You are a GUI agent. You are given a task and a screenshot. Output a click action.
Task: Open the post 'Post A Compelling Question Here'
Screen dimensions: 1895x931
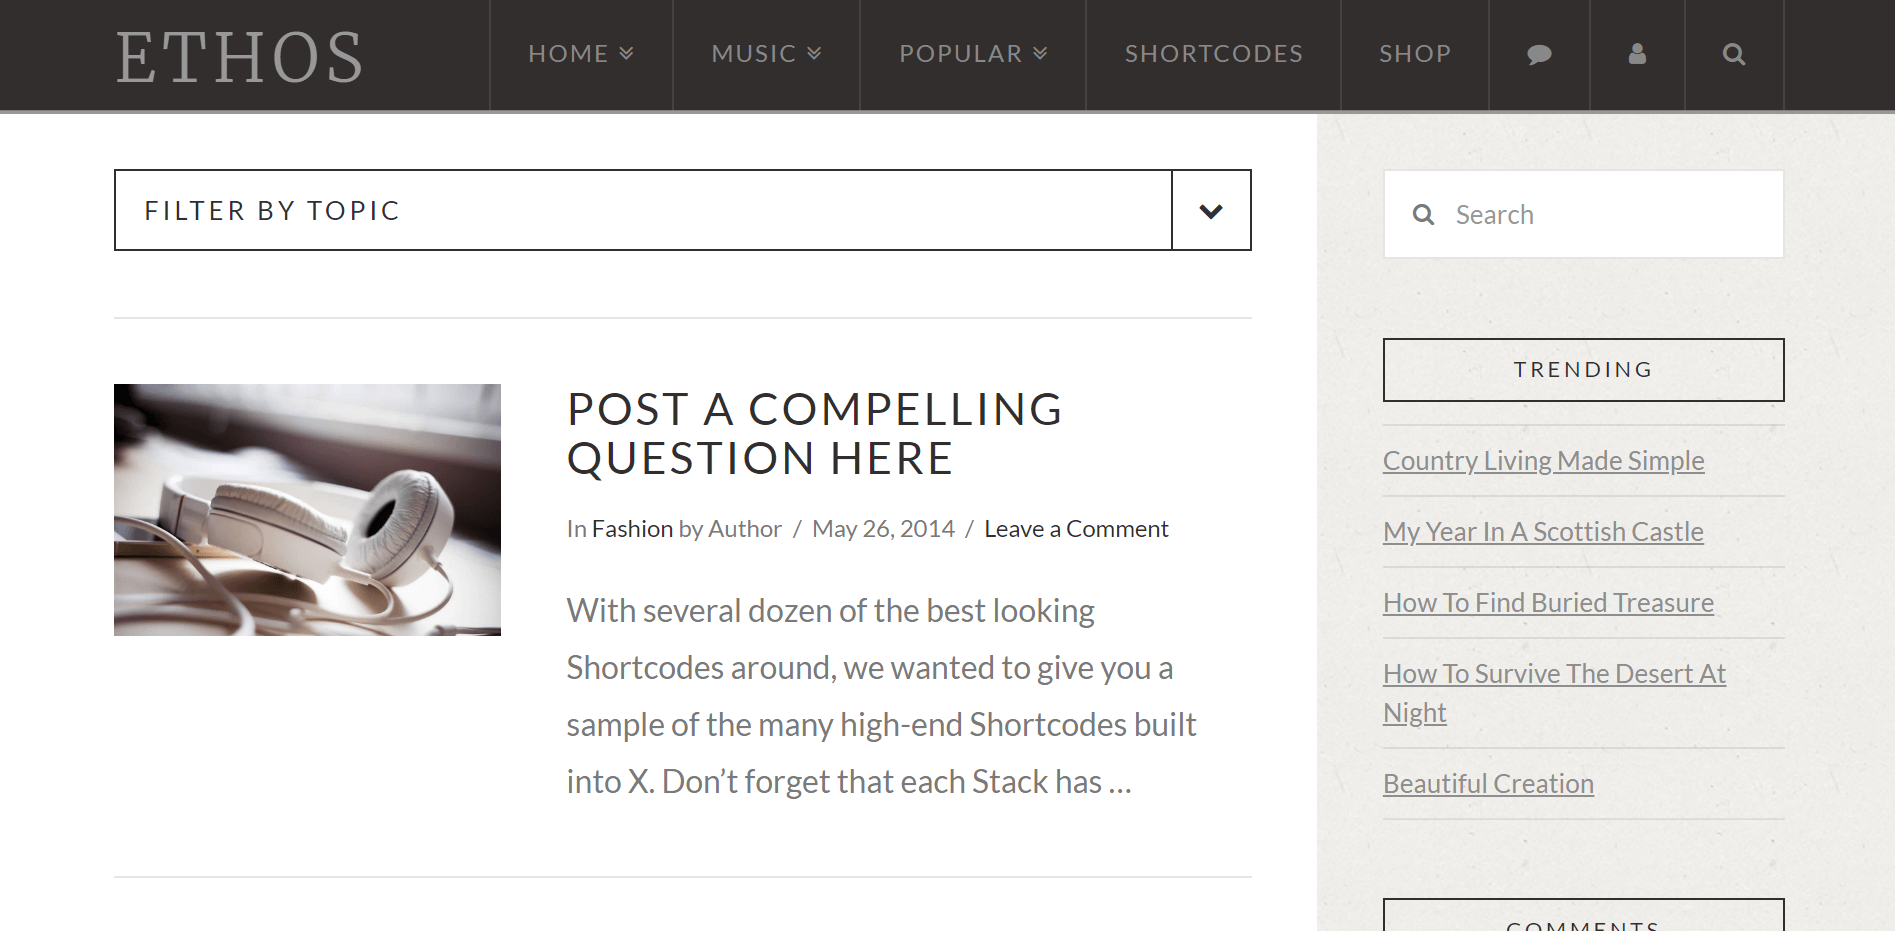[815, 433]
